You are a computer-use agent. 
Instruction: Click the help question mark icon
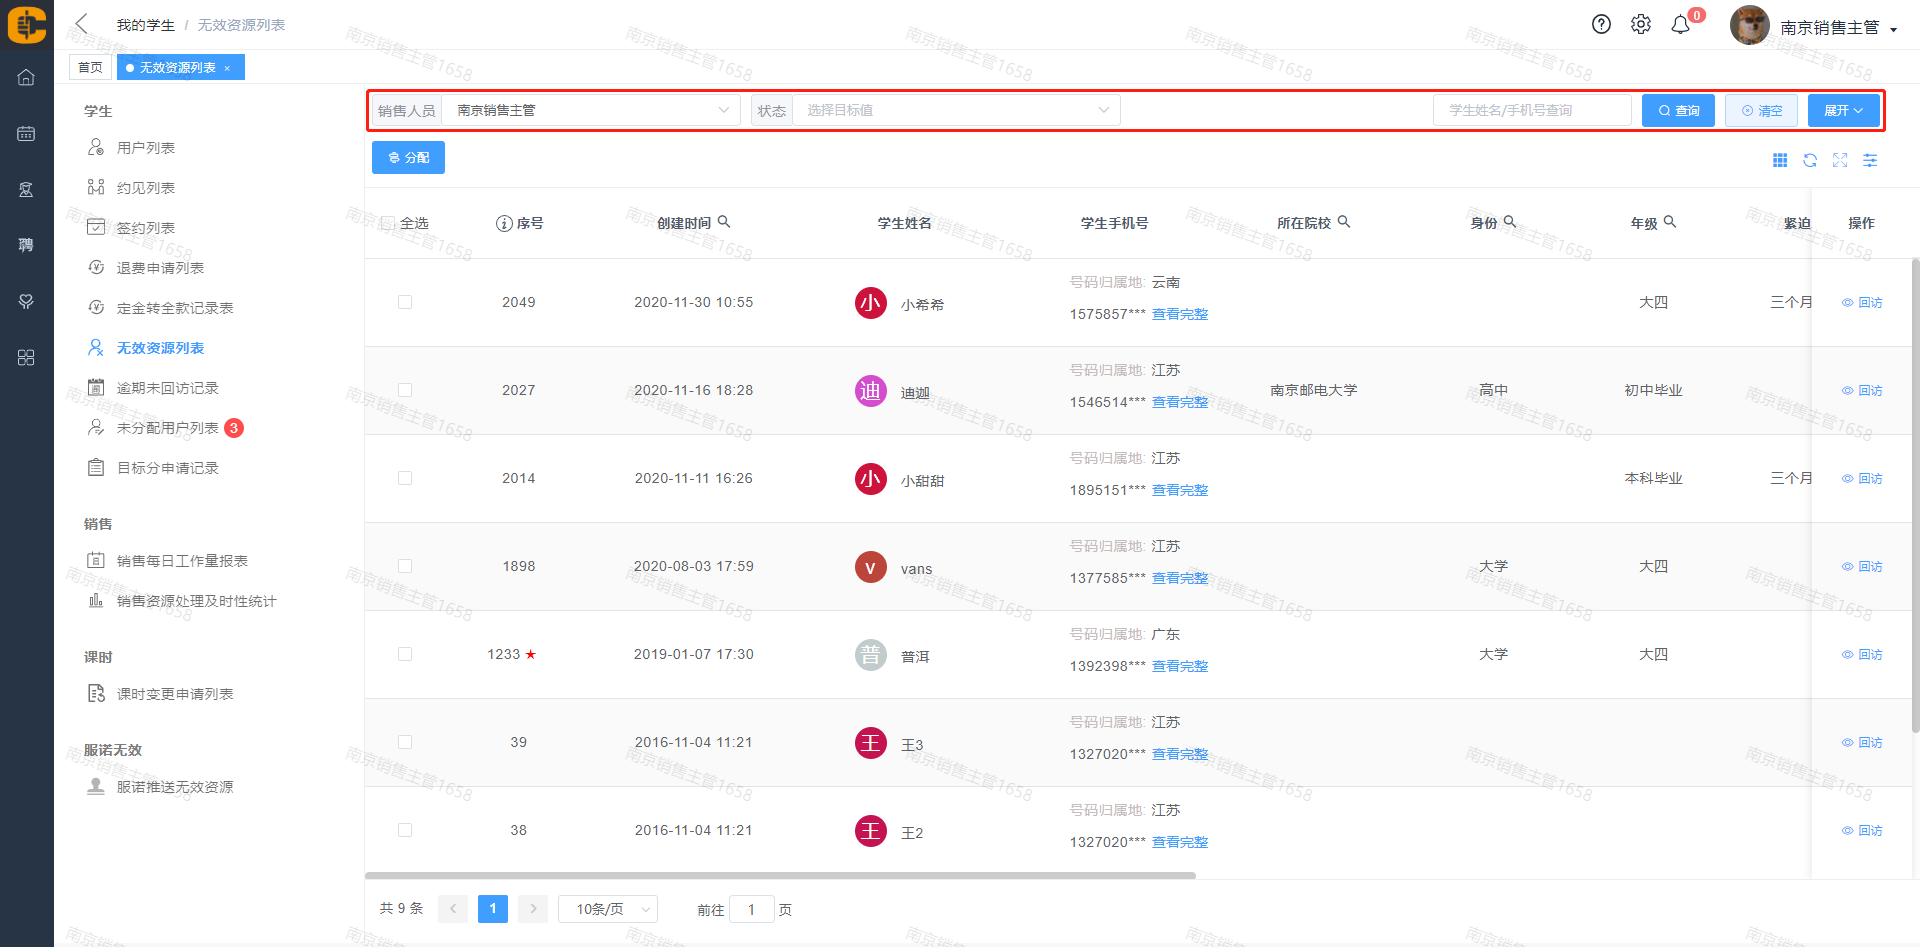(1601, 25)
